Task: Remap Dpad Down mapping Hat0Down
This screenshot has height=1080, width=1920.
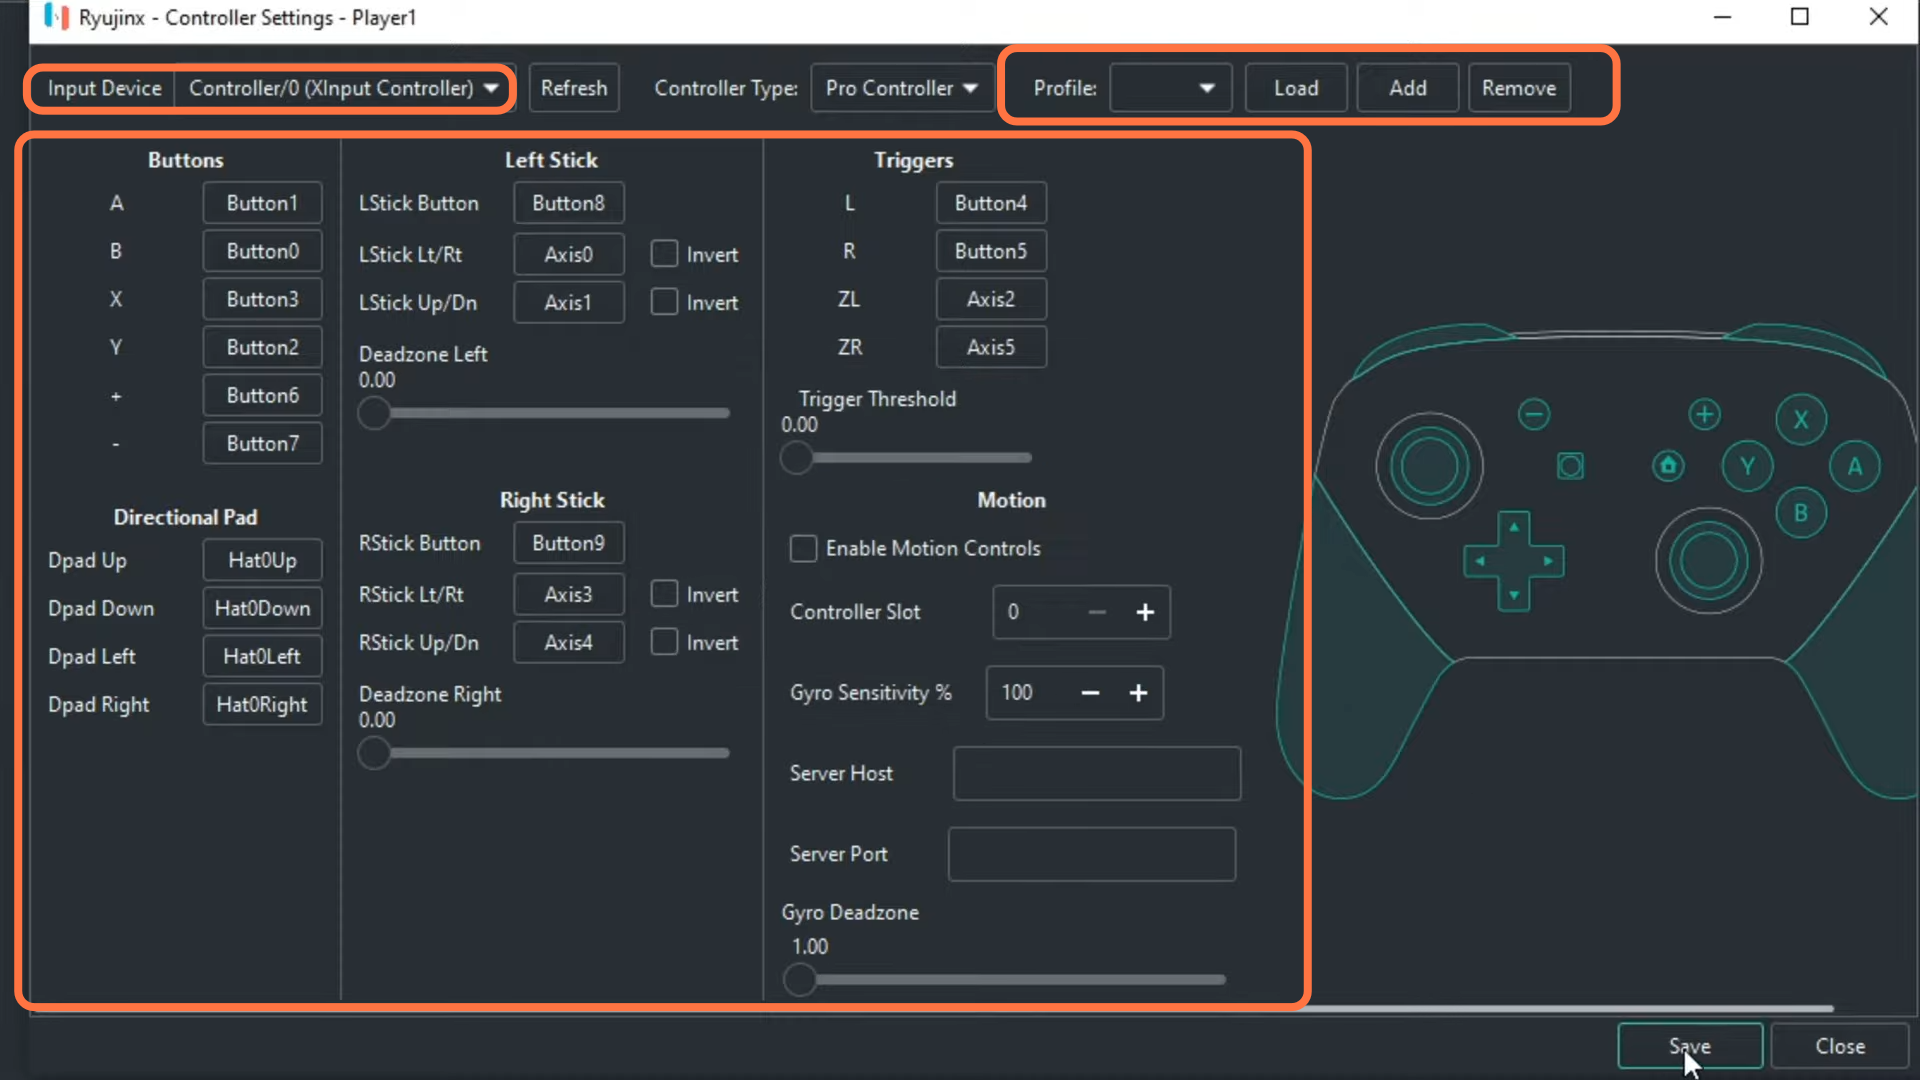Action: pos(262,608)
